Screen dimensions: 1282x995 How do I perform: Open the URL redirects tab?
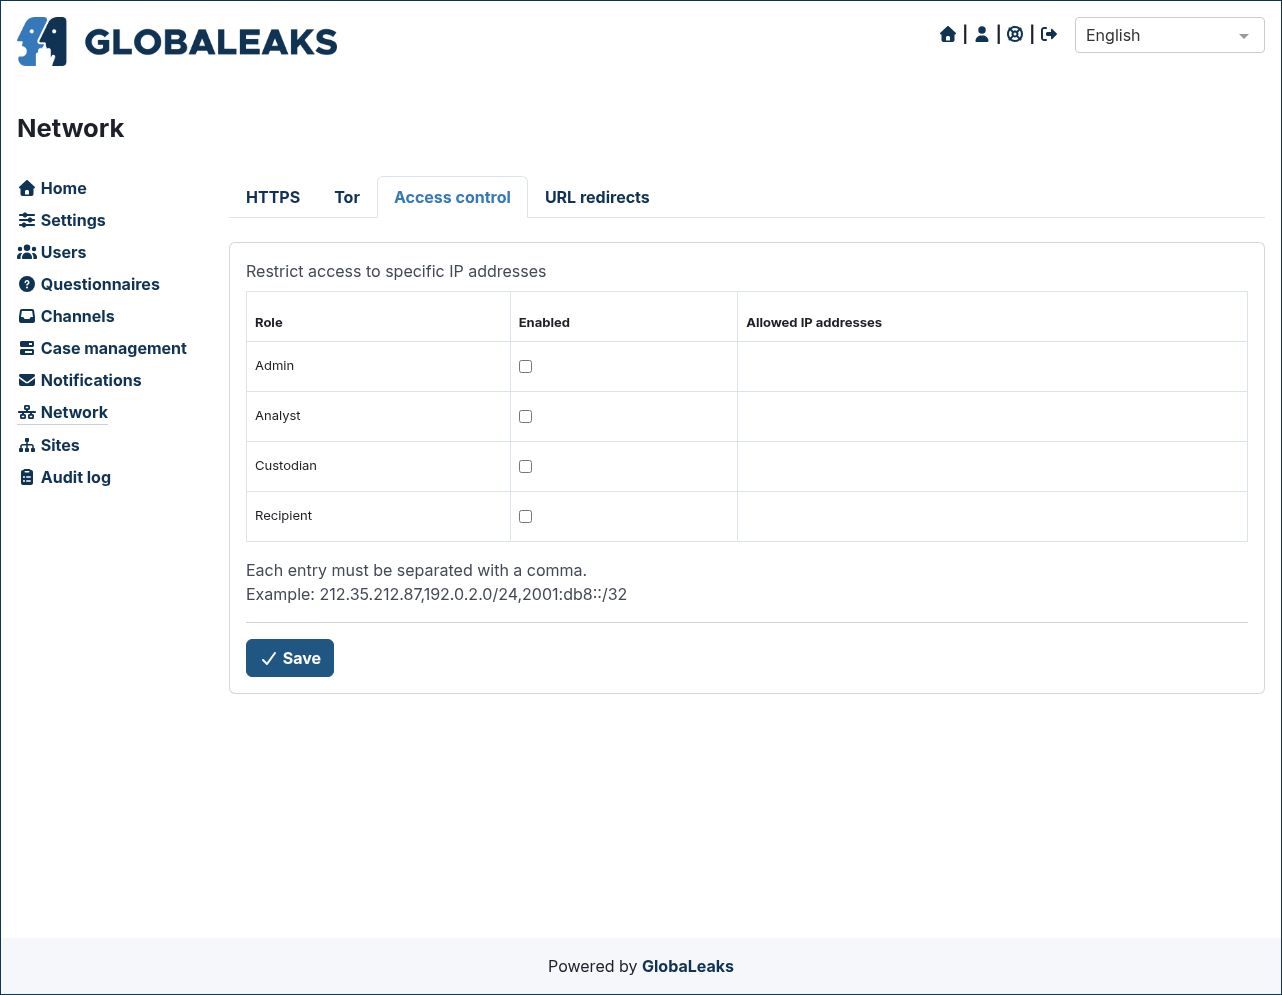pyautogui.click(x=597, y=197)
